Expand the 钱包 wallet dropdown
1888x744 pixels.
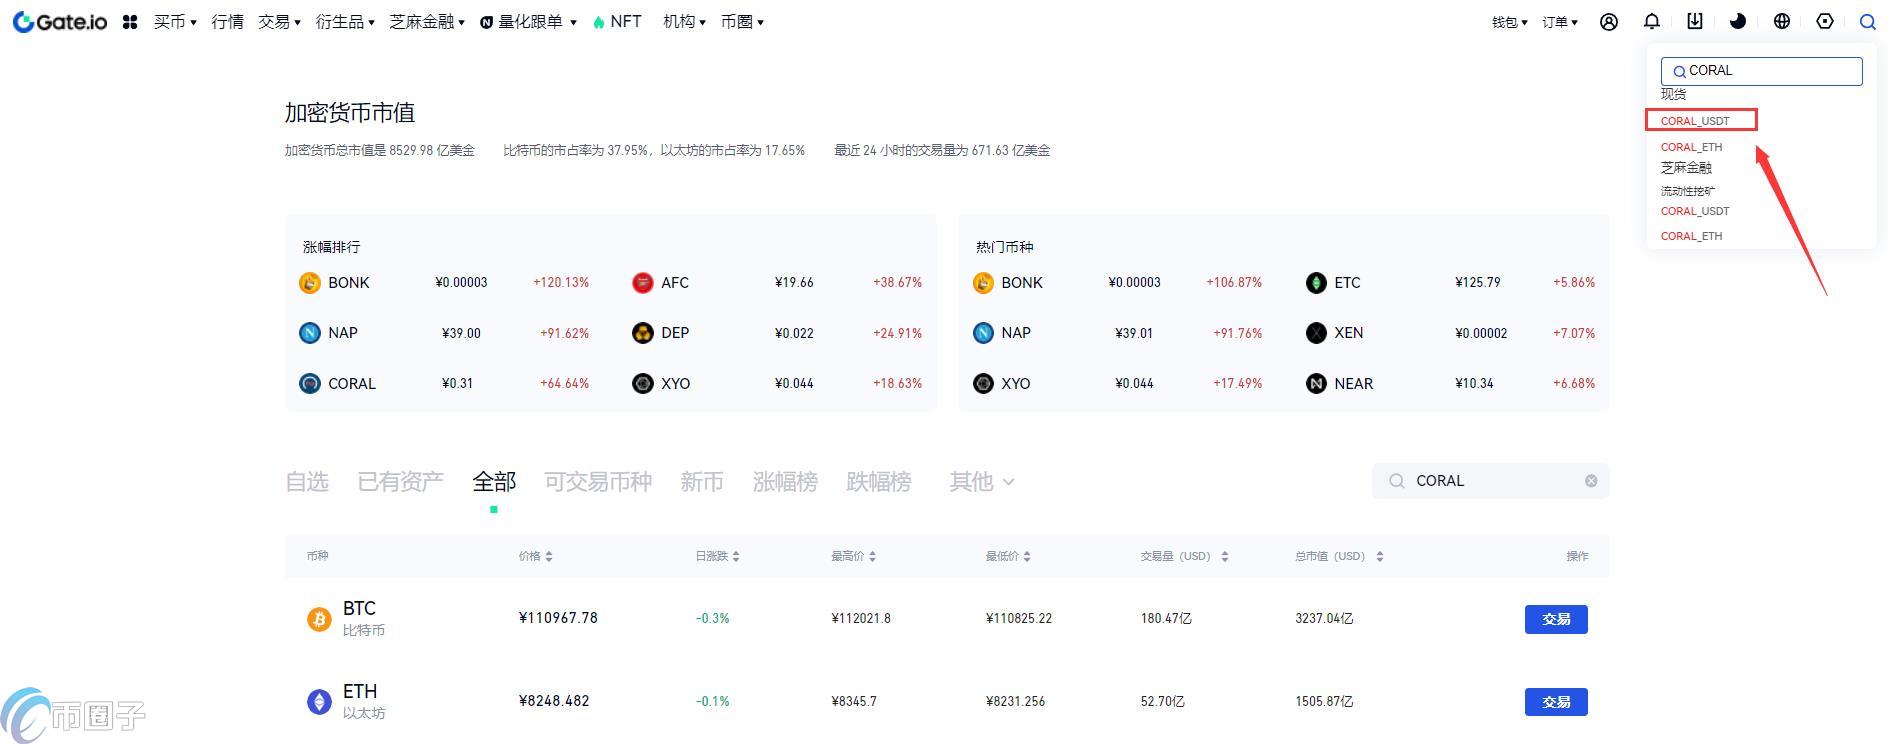click(1509, 22)
